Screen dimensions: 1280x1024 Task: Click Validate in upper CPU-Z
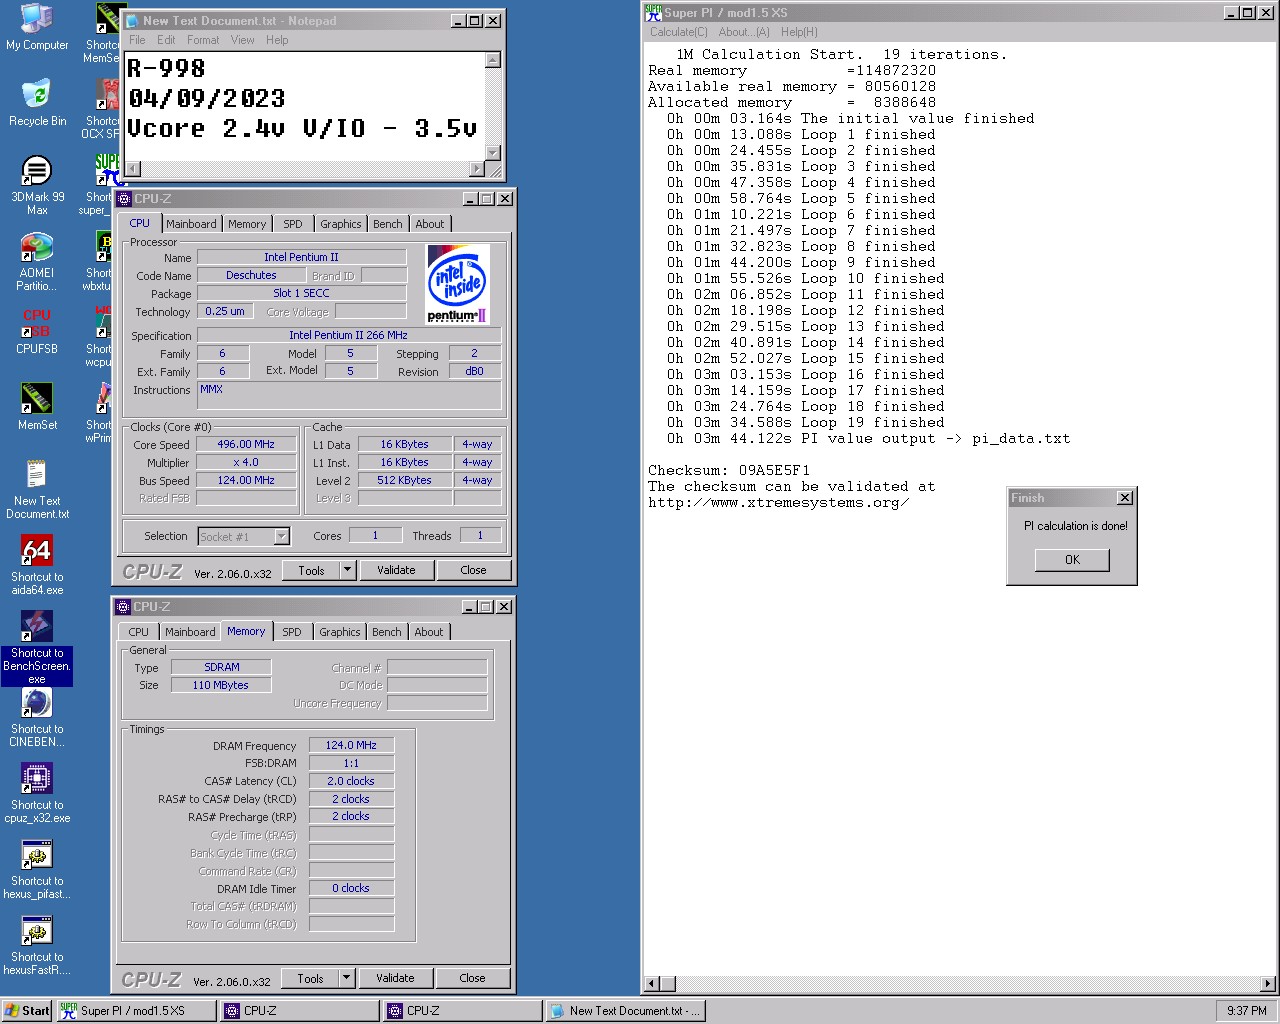tap(396, 570)
